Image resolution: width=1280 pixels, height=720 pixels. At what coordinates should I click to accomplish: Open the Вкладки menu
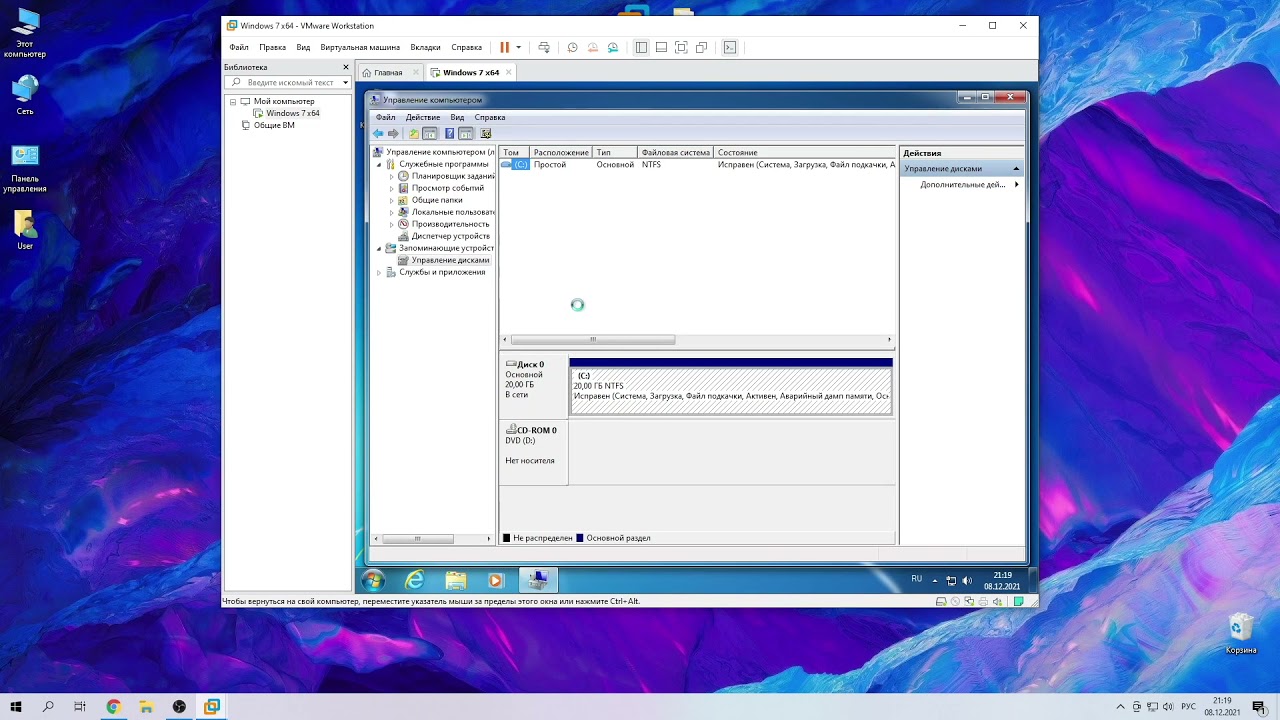[x=425, y=47]
